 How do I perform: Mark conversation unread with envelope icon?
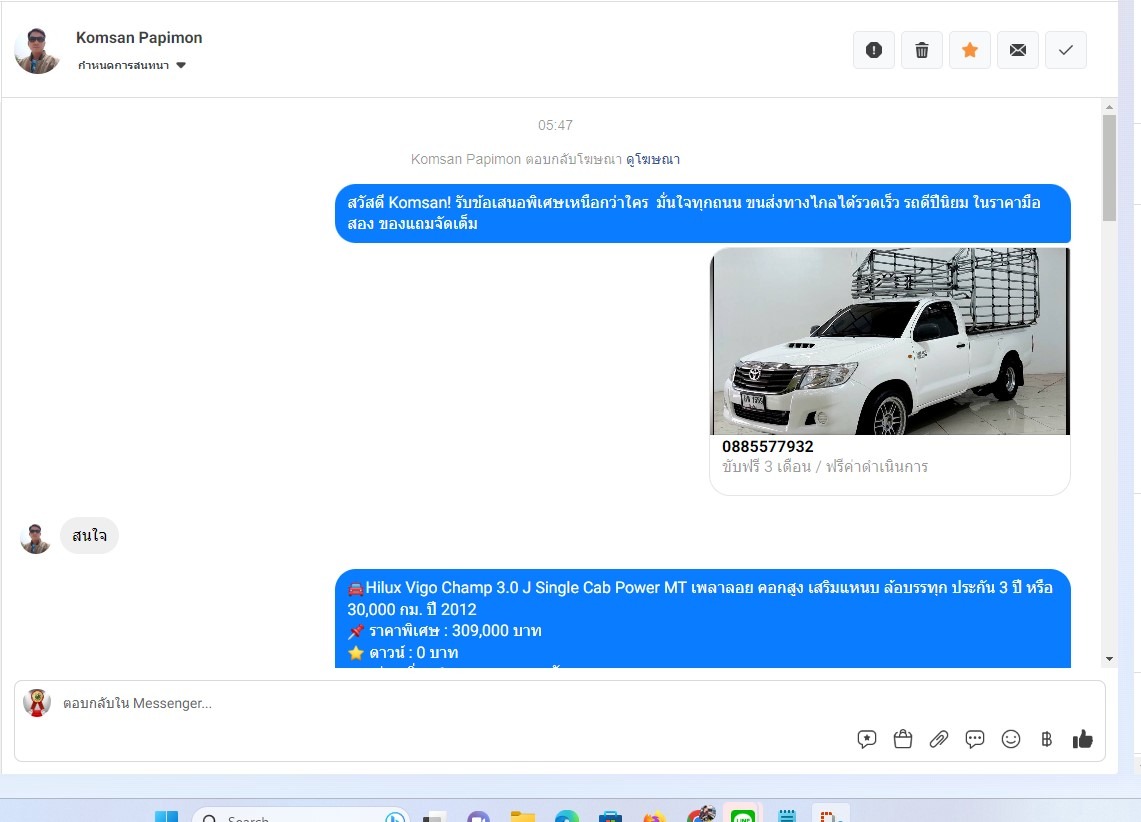tap(1017, 50)
